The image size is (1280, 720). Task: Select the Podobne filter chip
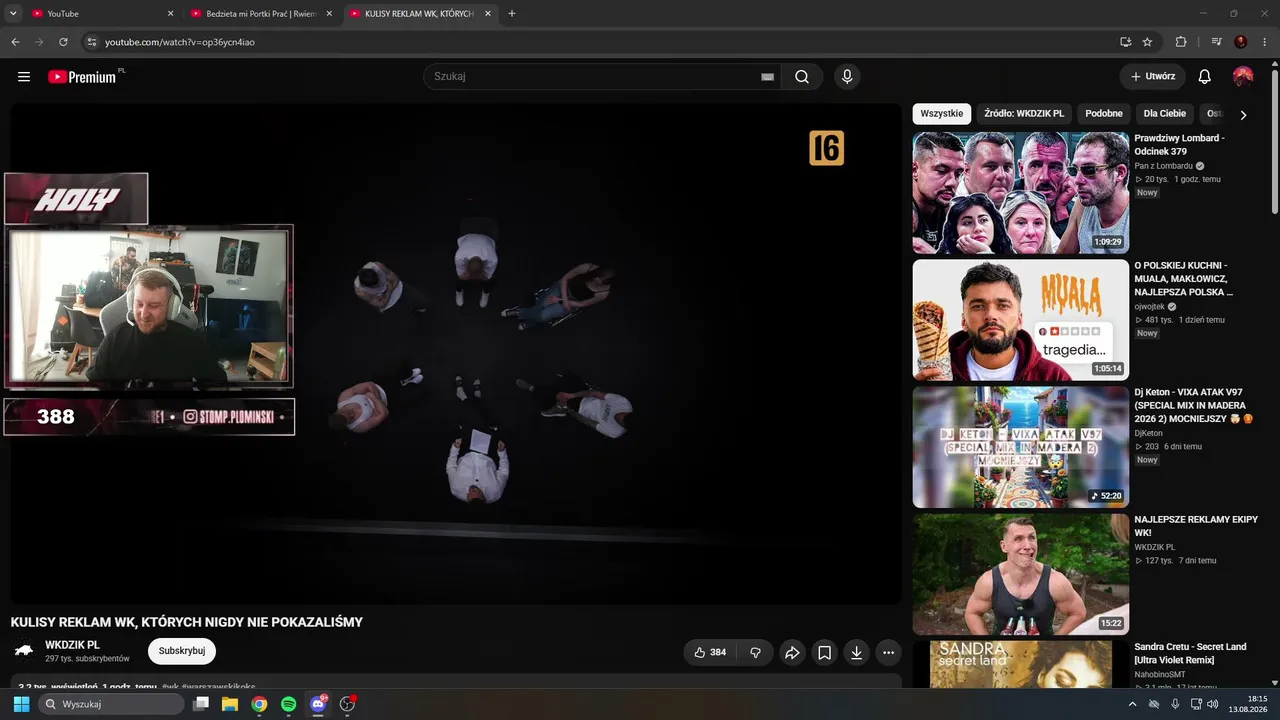coord(1104,114)
